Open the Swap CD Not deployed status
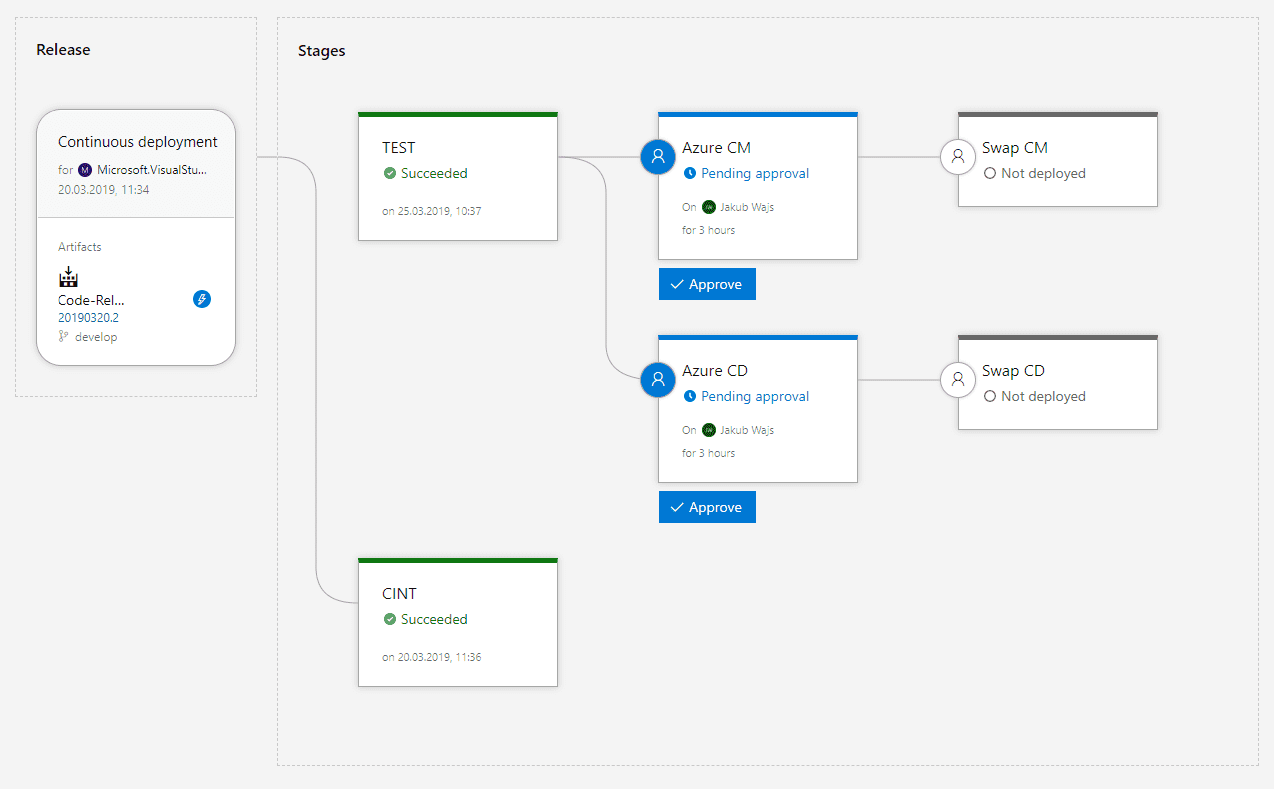 [x=1043, y=396]
